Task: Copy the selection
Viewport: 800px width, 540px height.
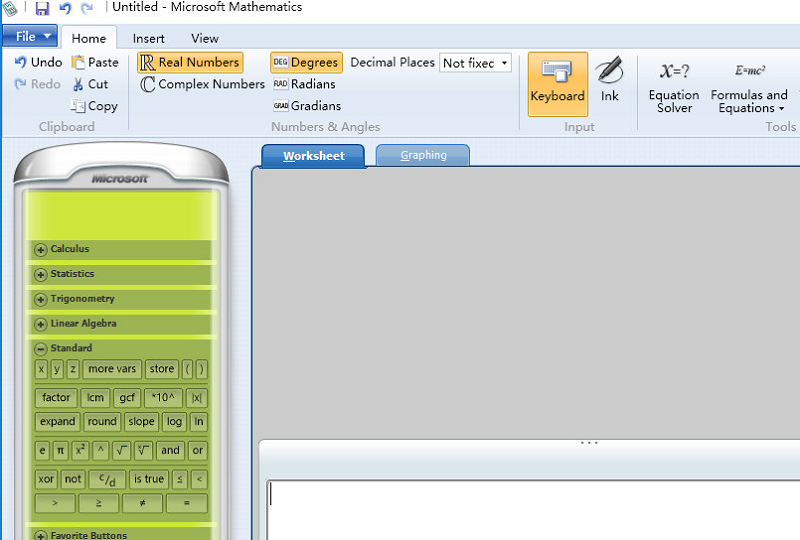Action: coord(94,106)
